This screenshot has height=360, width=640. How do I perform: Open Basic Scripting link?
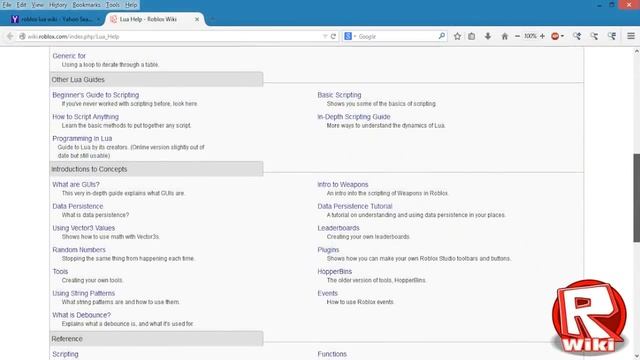(339, 95)
